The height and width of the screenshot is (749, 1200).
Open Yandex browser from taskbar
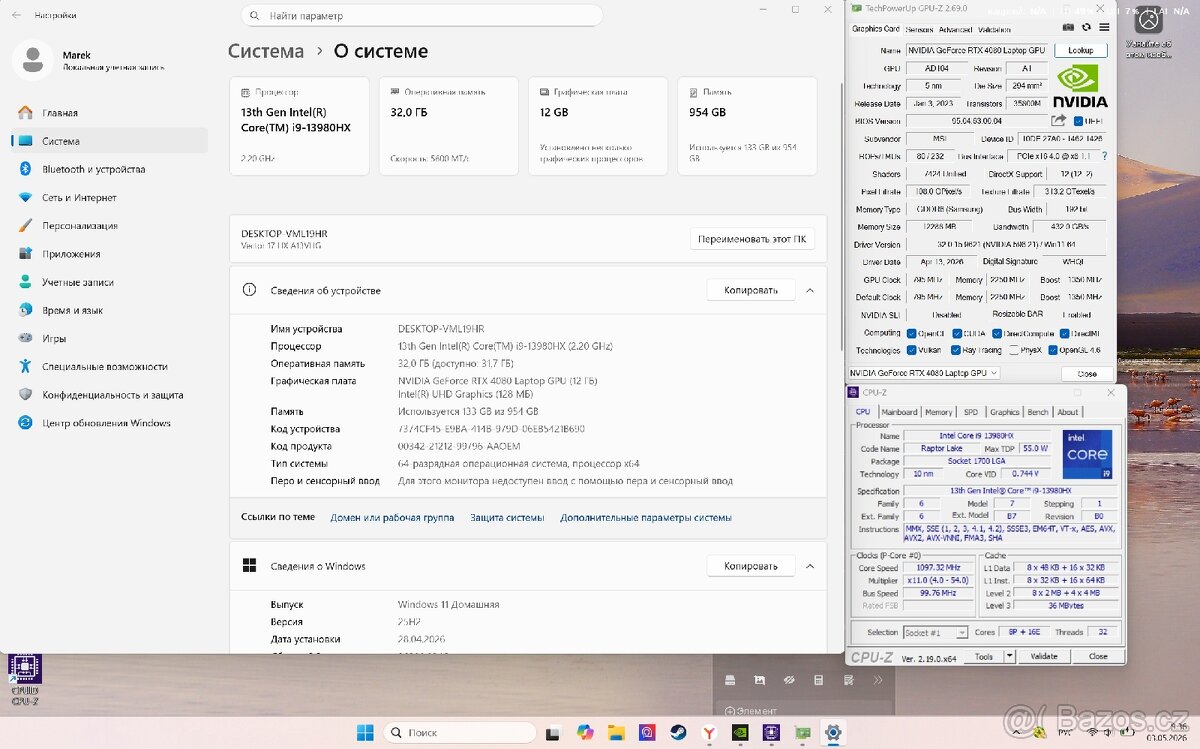pos(709,732)
